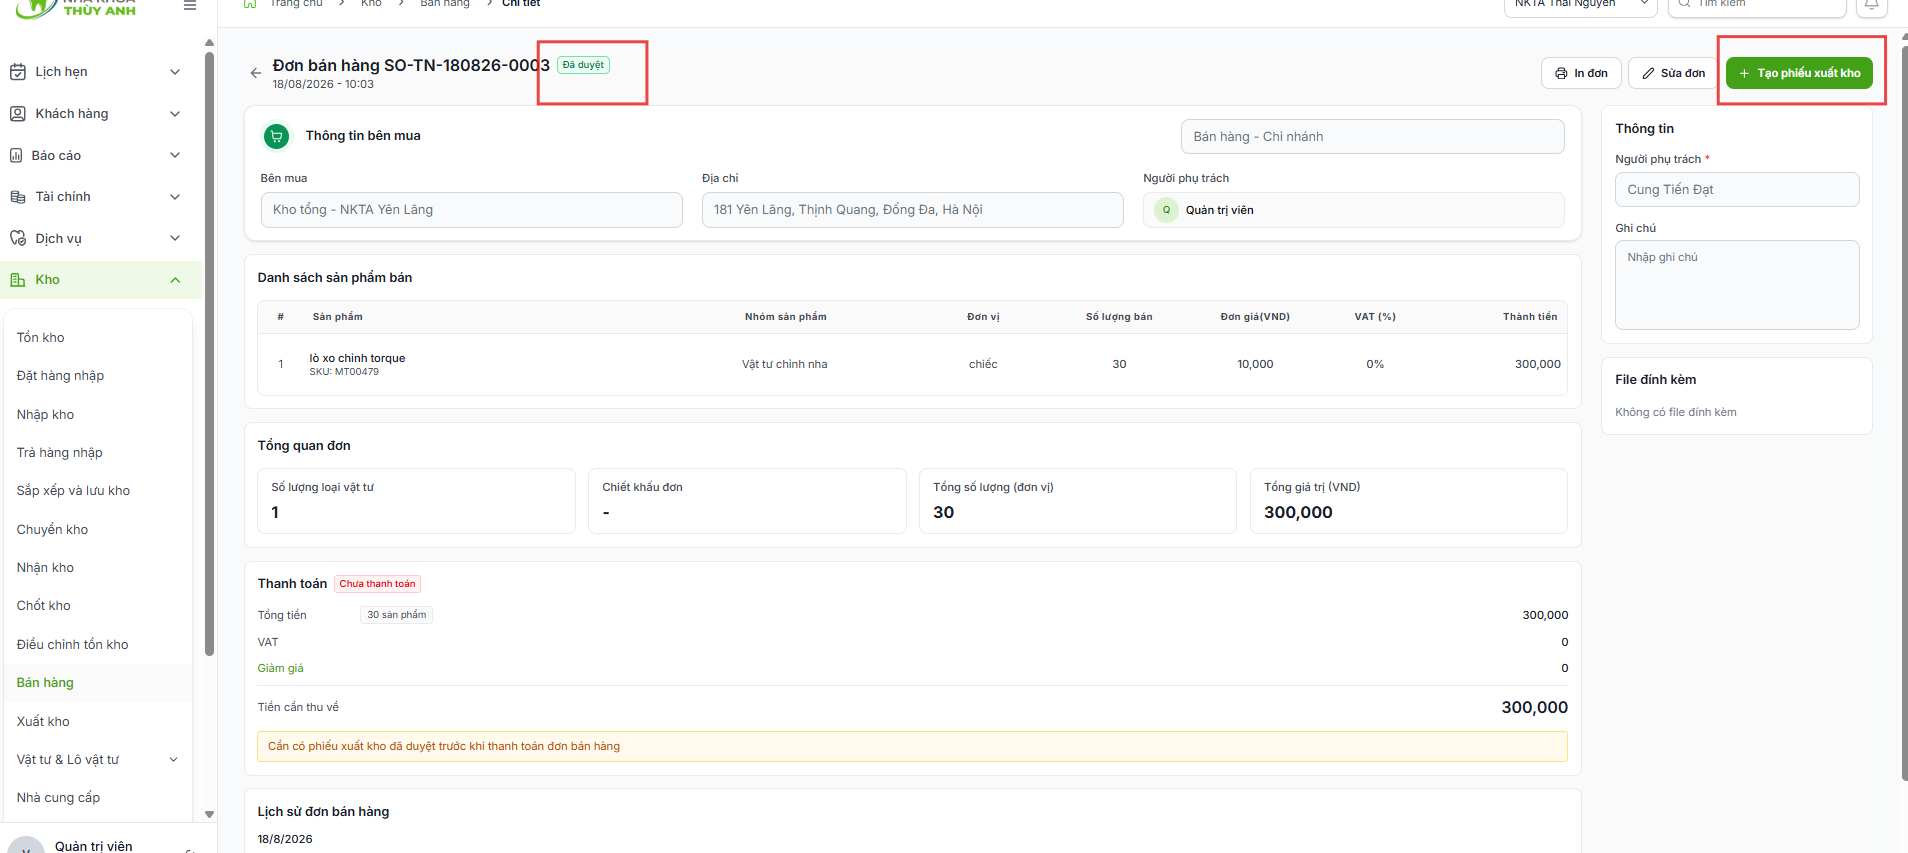Click the Tài chính icon in sidebar
The height and width of the screenshot is (853, 1908).
(18, 197)
